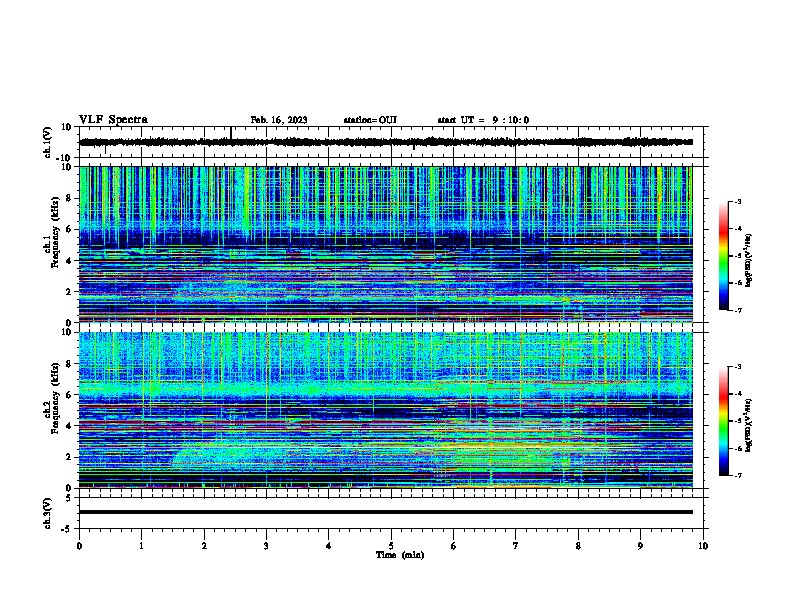This screenshot has width=792, height=612.
Task: Click the "station=OUI" header label
Action: tap(370, 120)
